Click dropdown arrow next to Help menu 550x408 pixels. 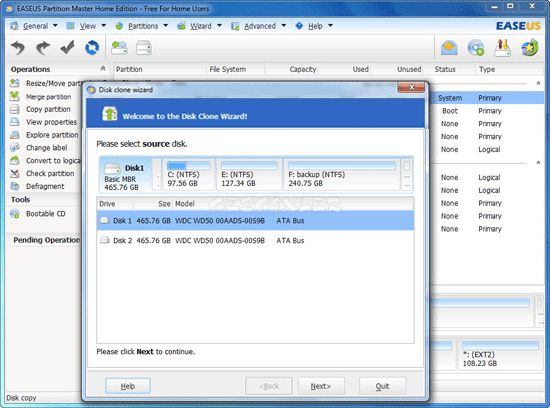(330, 26)
